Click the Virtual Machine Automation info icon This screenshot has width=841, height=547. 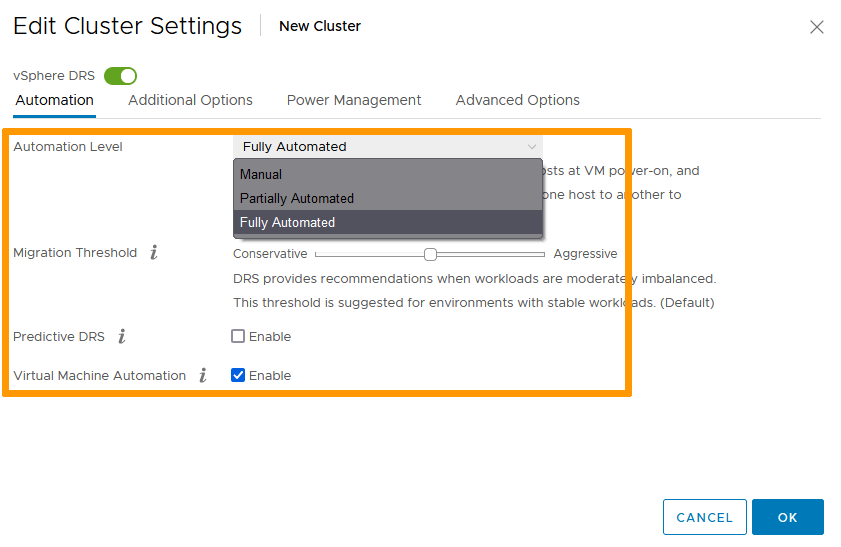point(203,376)
